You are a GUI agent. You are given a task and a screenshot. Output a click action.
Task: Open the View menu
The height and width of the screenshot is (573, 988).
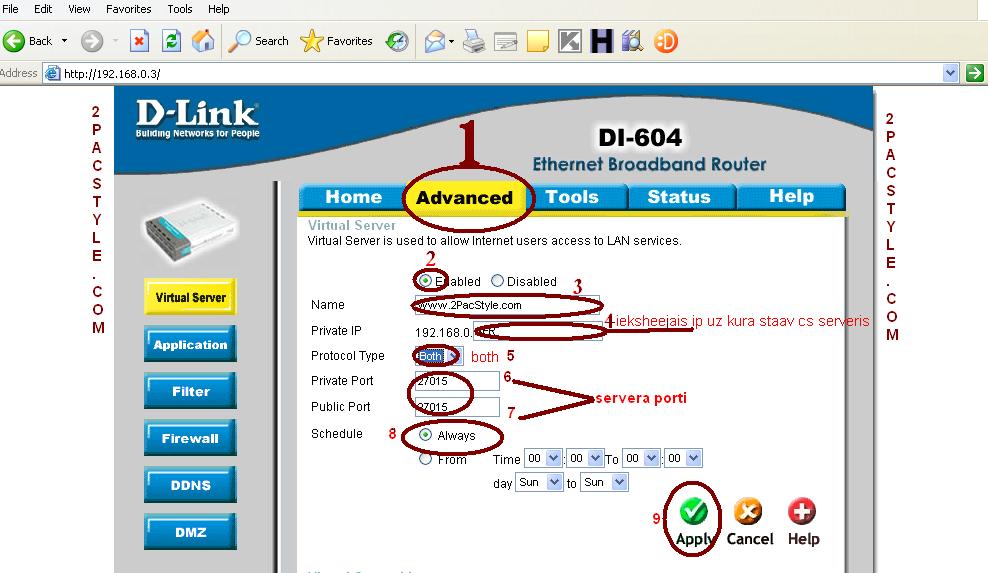[79, 9]
